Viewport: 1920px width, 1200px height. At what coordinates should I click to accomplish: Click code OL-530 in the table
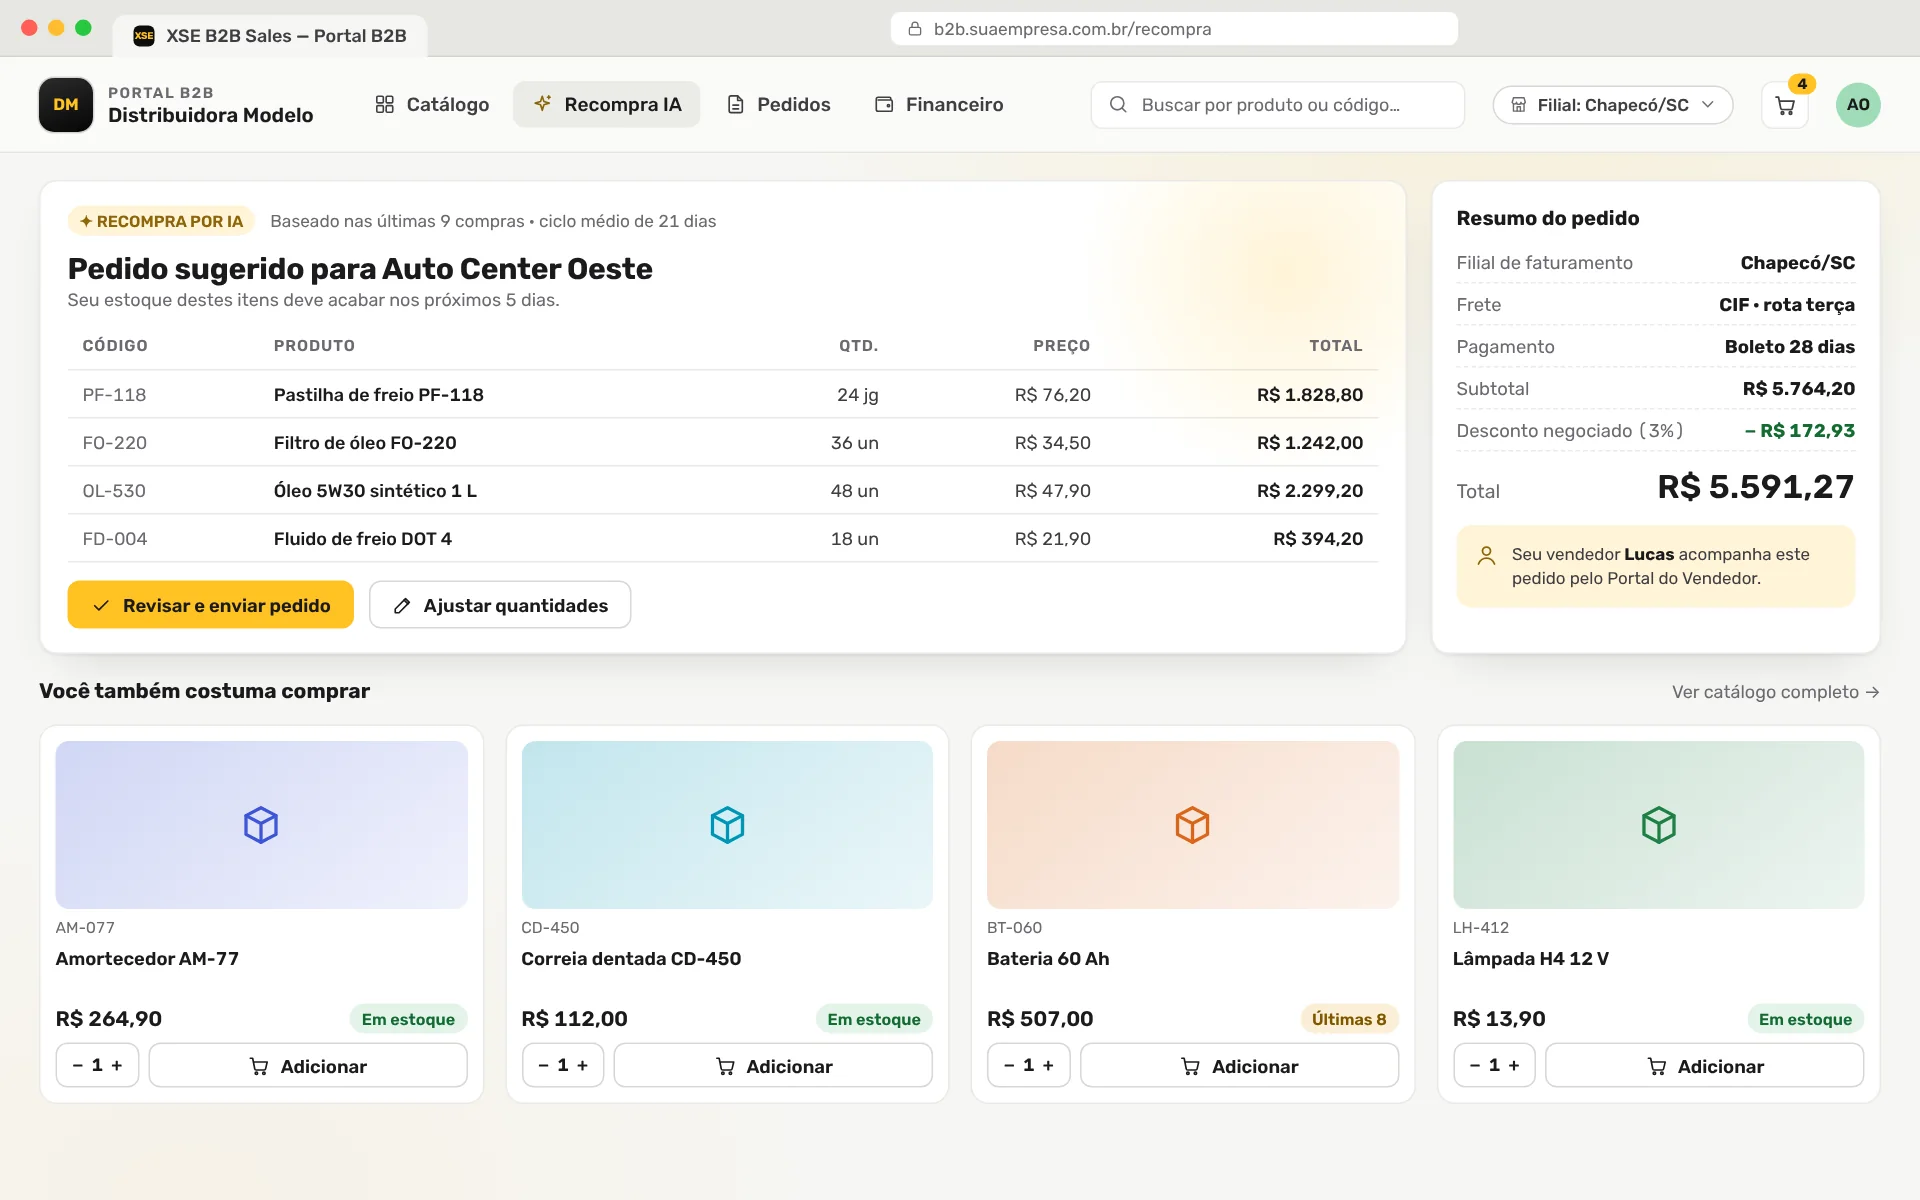[114, 491]
